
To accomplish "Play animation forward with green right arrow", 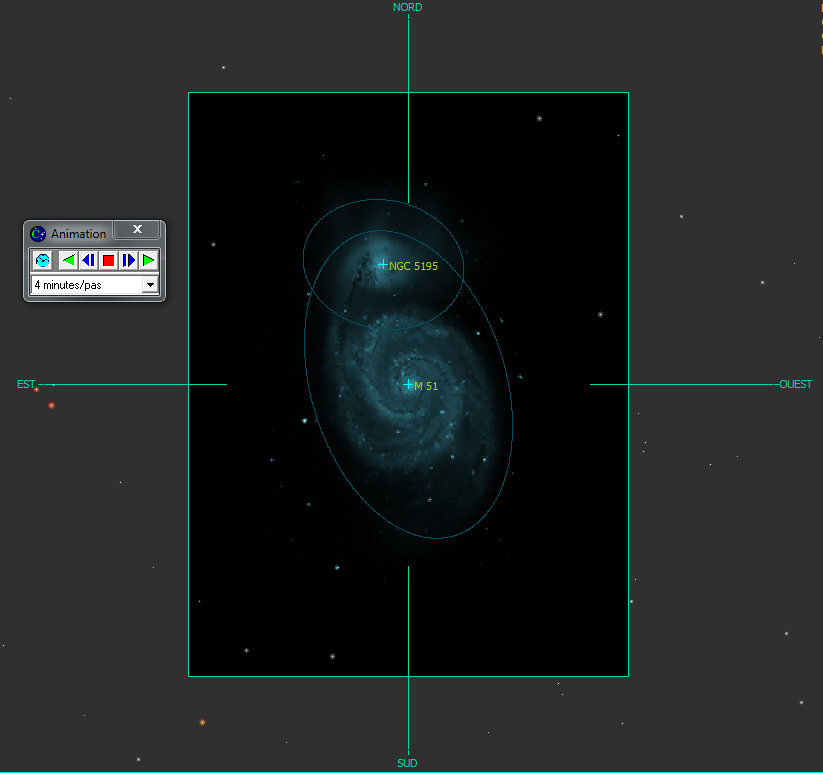I will [148, 261].
